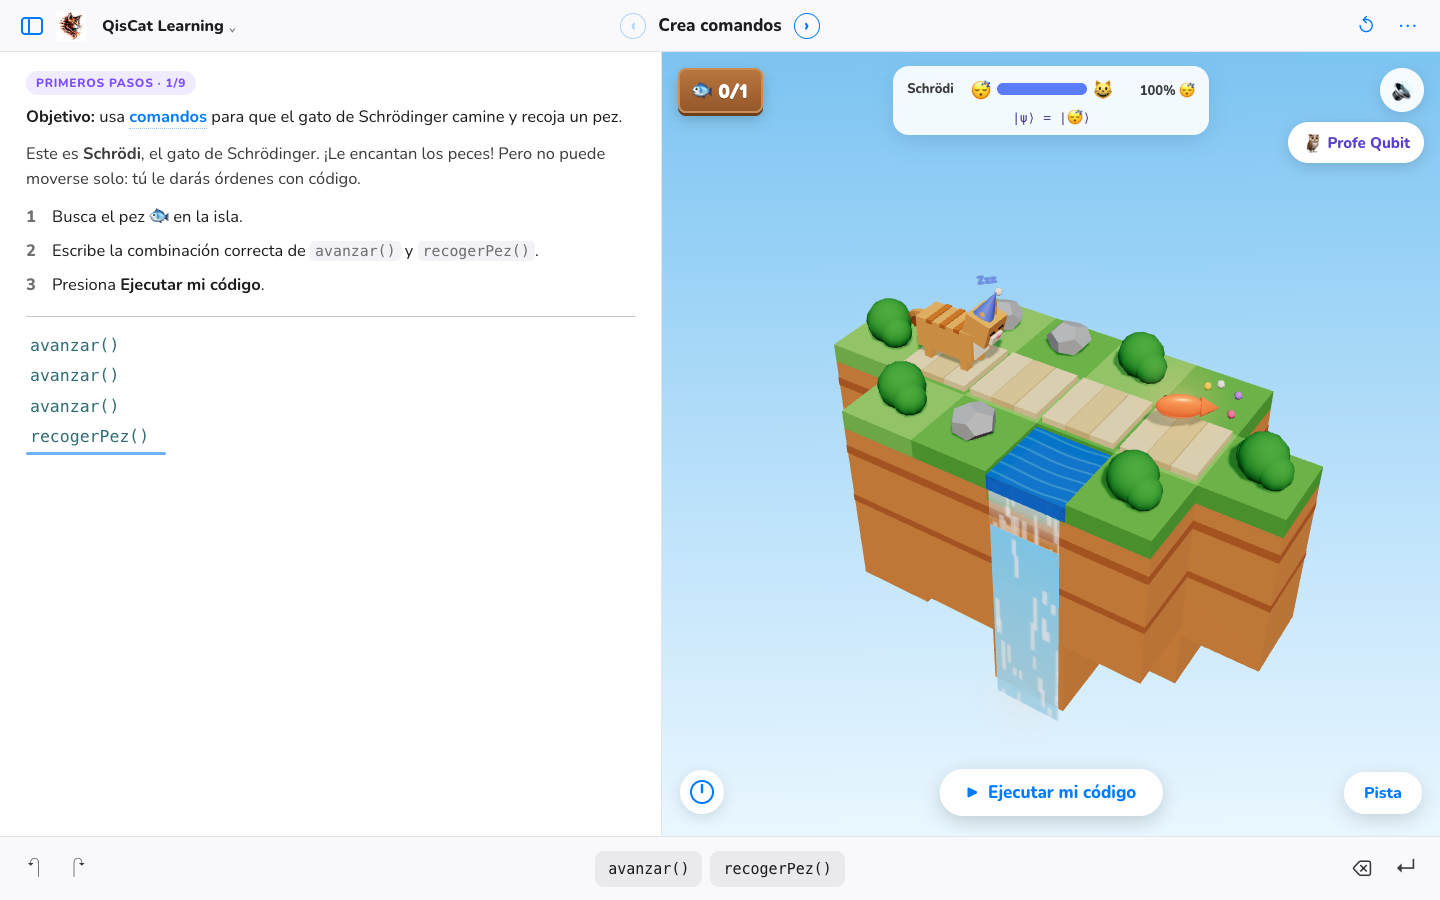This screenshot has height=900, width=1440.
Task: Insert the avanzar() command chip
Action: pyautogui.click(x=648, y=869)
